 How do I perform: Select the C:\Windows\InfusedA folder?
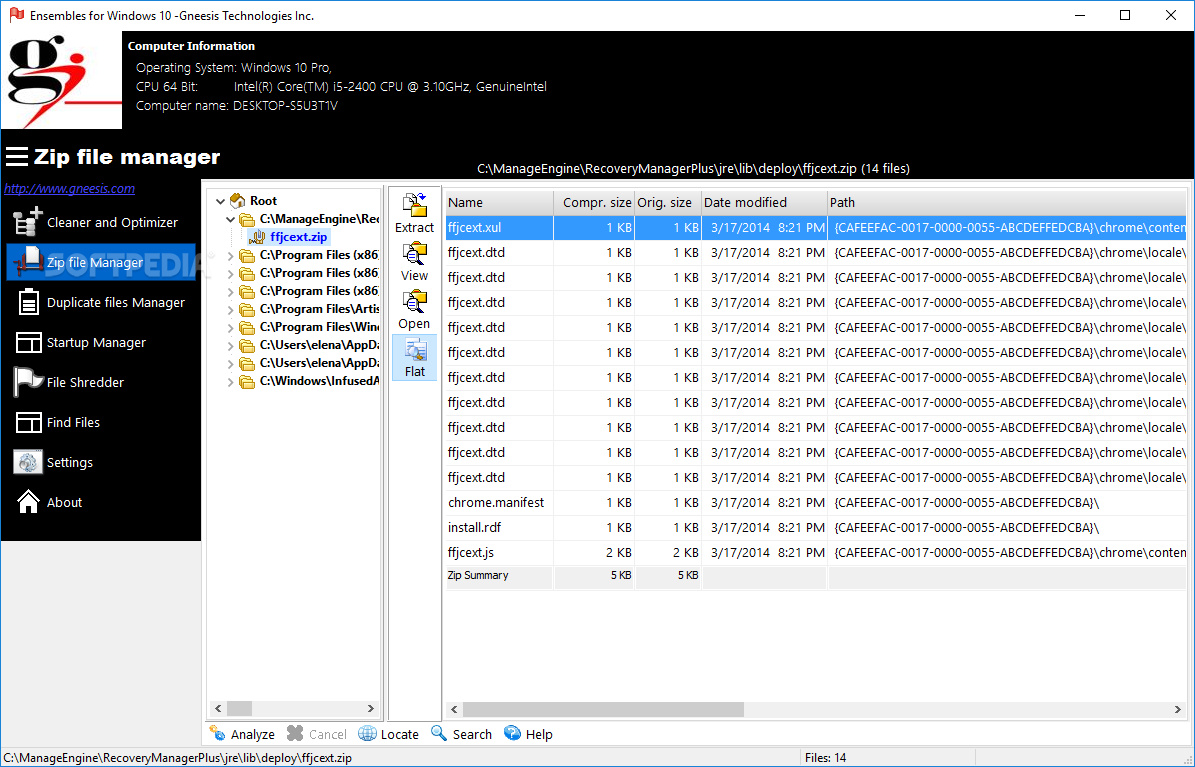pos(319,380)
